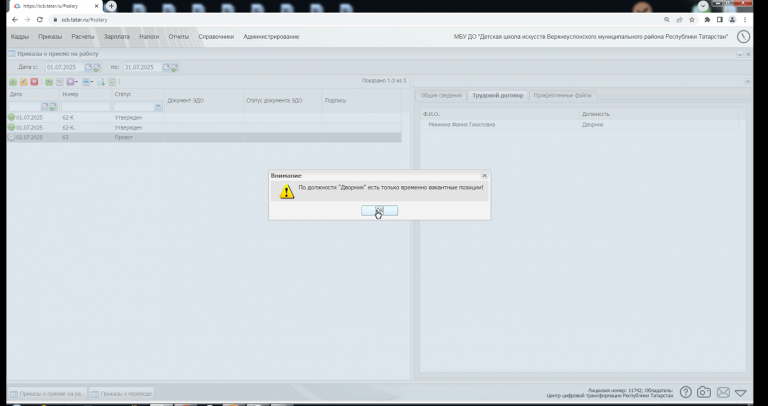This screenshot has width=768, height=406.
Task: Select order row number 62-К, (with comma)
Action: pyautogui.click(x=204, y=127)
